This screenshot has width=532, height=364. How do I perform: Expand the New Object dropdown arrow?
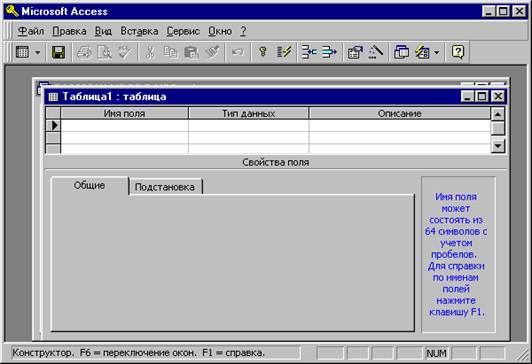tap(437, 53)
